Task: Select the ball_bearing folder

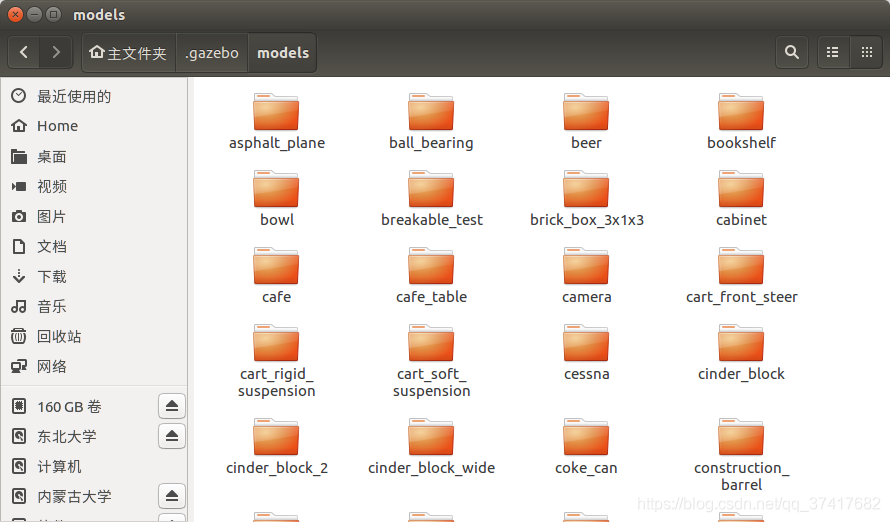Action: (431, 121)
